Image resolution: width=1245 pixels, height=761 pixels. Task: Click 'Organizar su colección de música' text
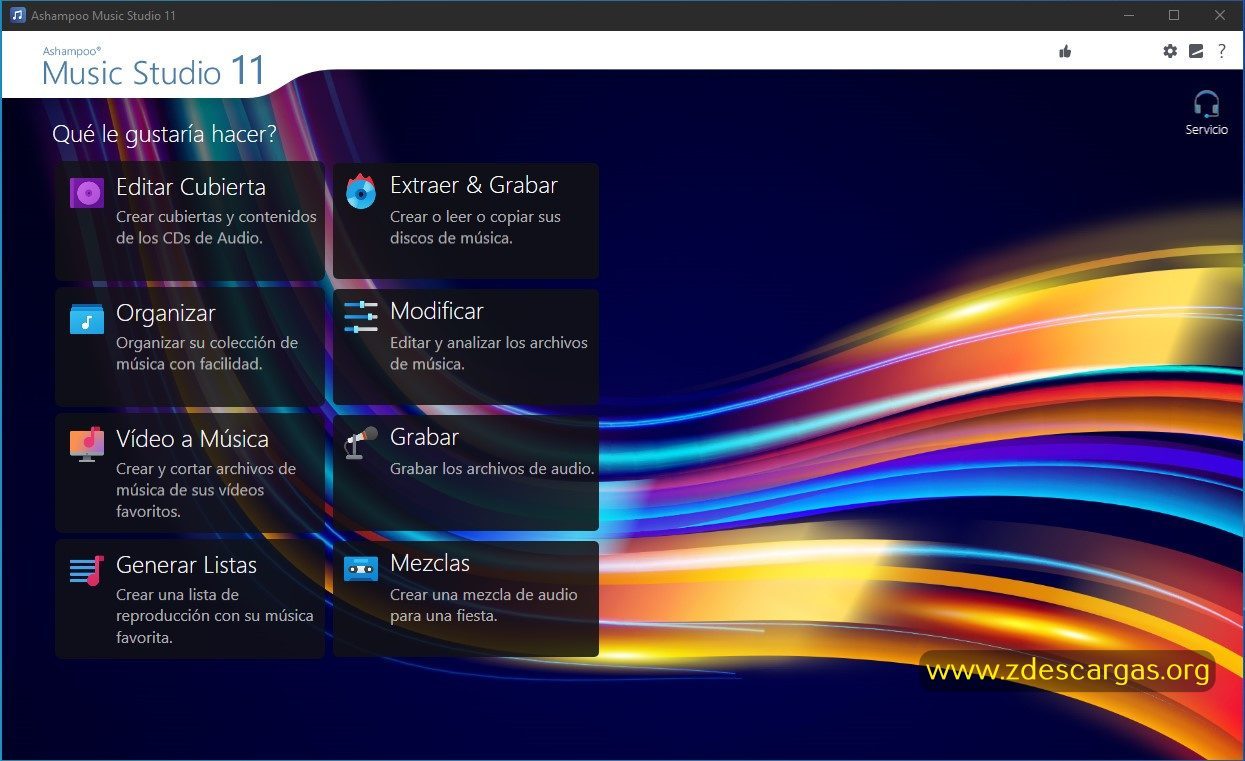point(207,353)
